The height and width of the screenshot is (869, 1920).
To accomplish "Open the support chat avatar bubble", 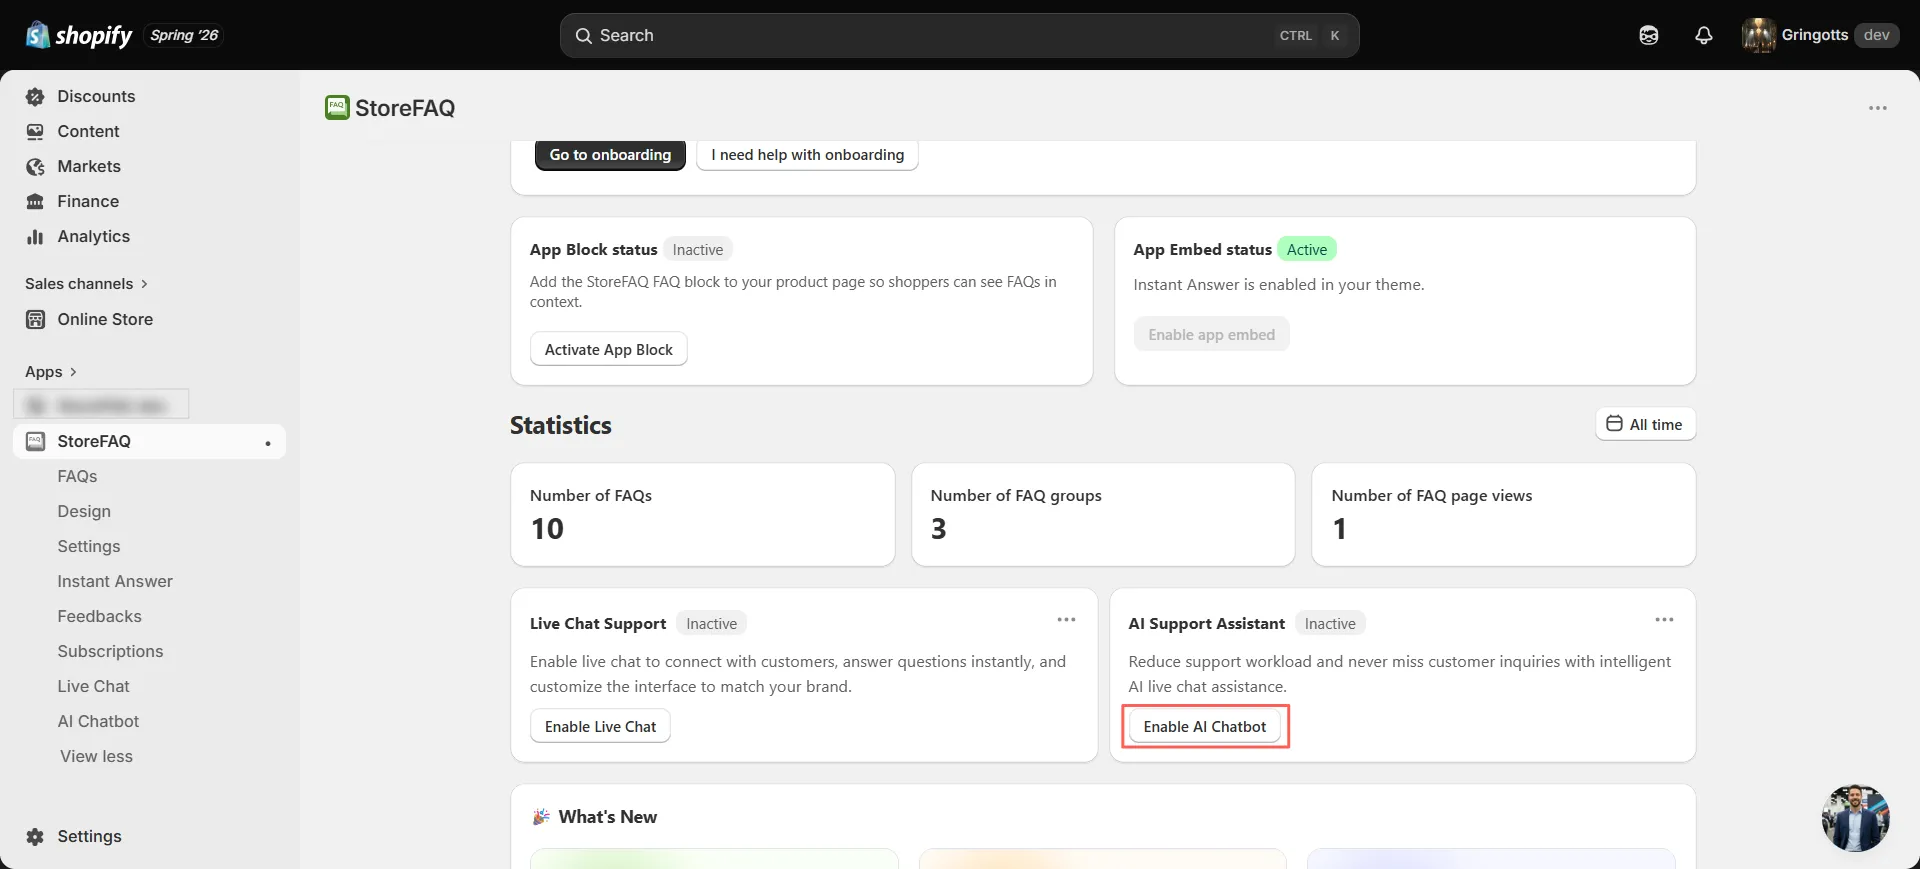I will [1856, 818].
